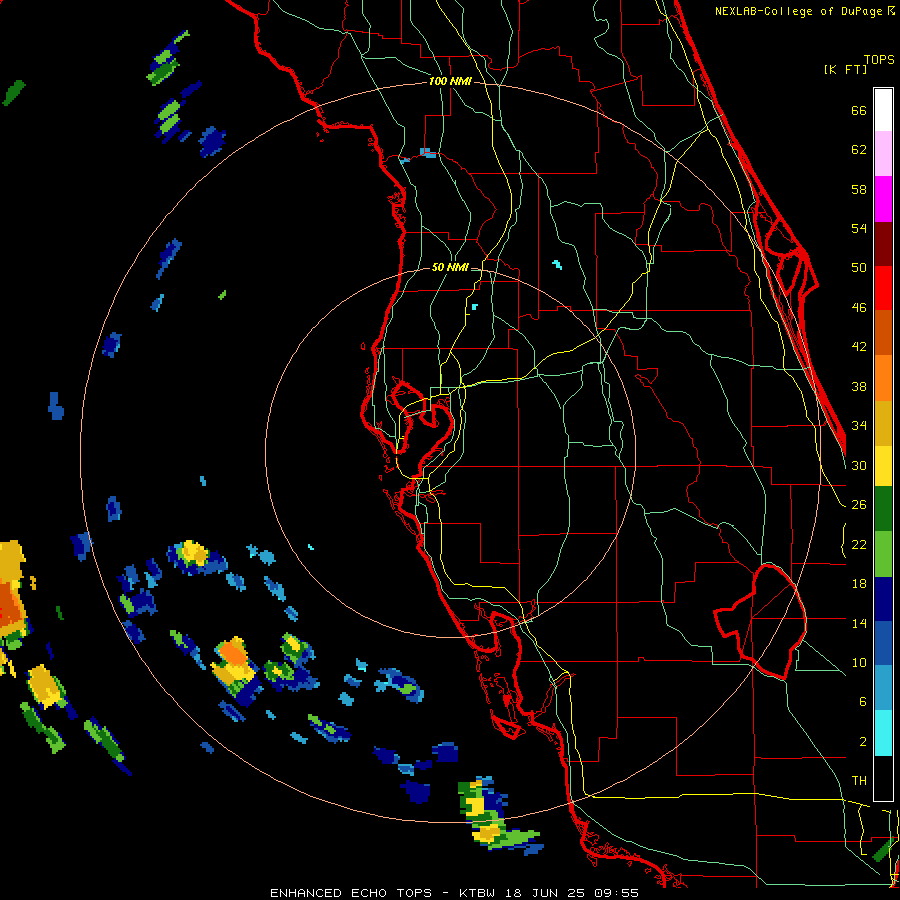Pick the bright yellow legend swatch
This screenshot has height=900, width=900.
(883, 465)
